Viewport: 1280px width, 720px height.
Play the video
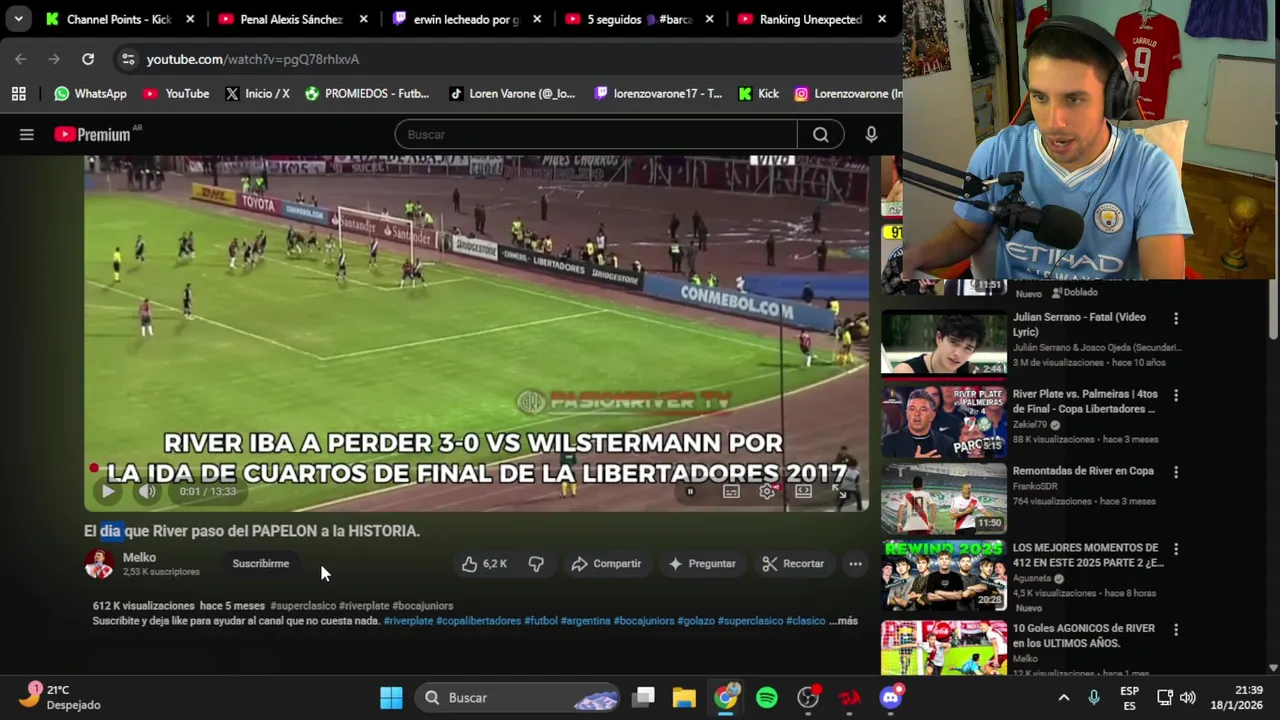click(x=107, y=491)
